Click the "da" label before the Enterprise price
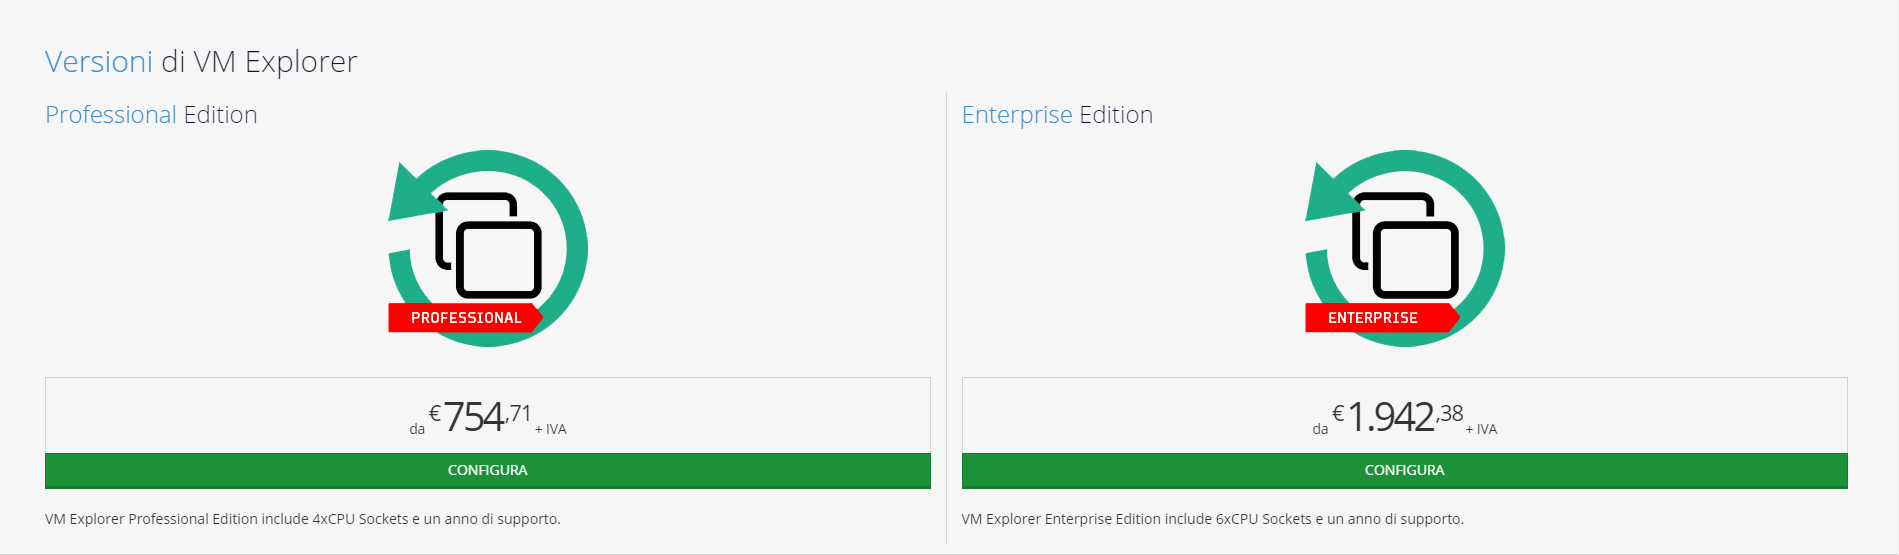Screen dimensions: 1899x555 (1320, 429)
